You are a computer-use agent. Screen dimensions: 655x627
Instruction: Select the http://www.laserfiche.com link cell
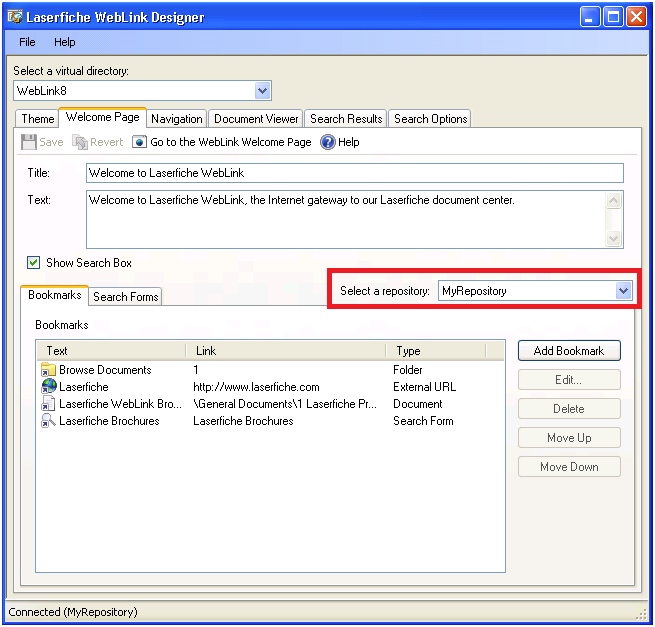[x=256, y=387]
